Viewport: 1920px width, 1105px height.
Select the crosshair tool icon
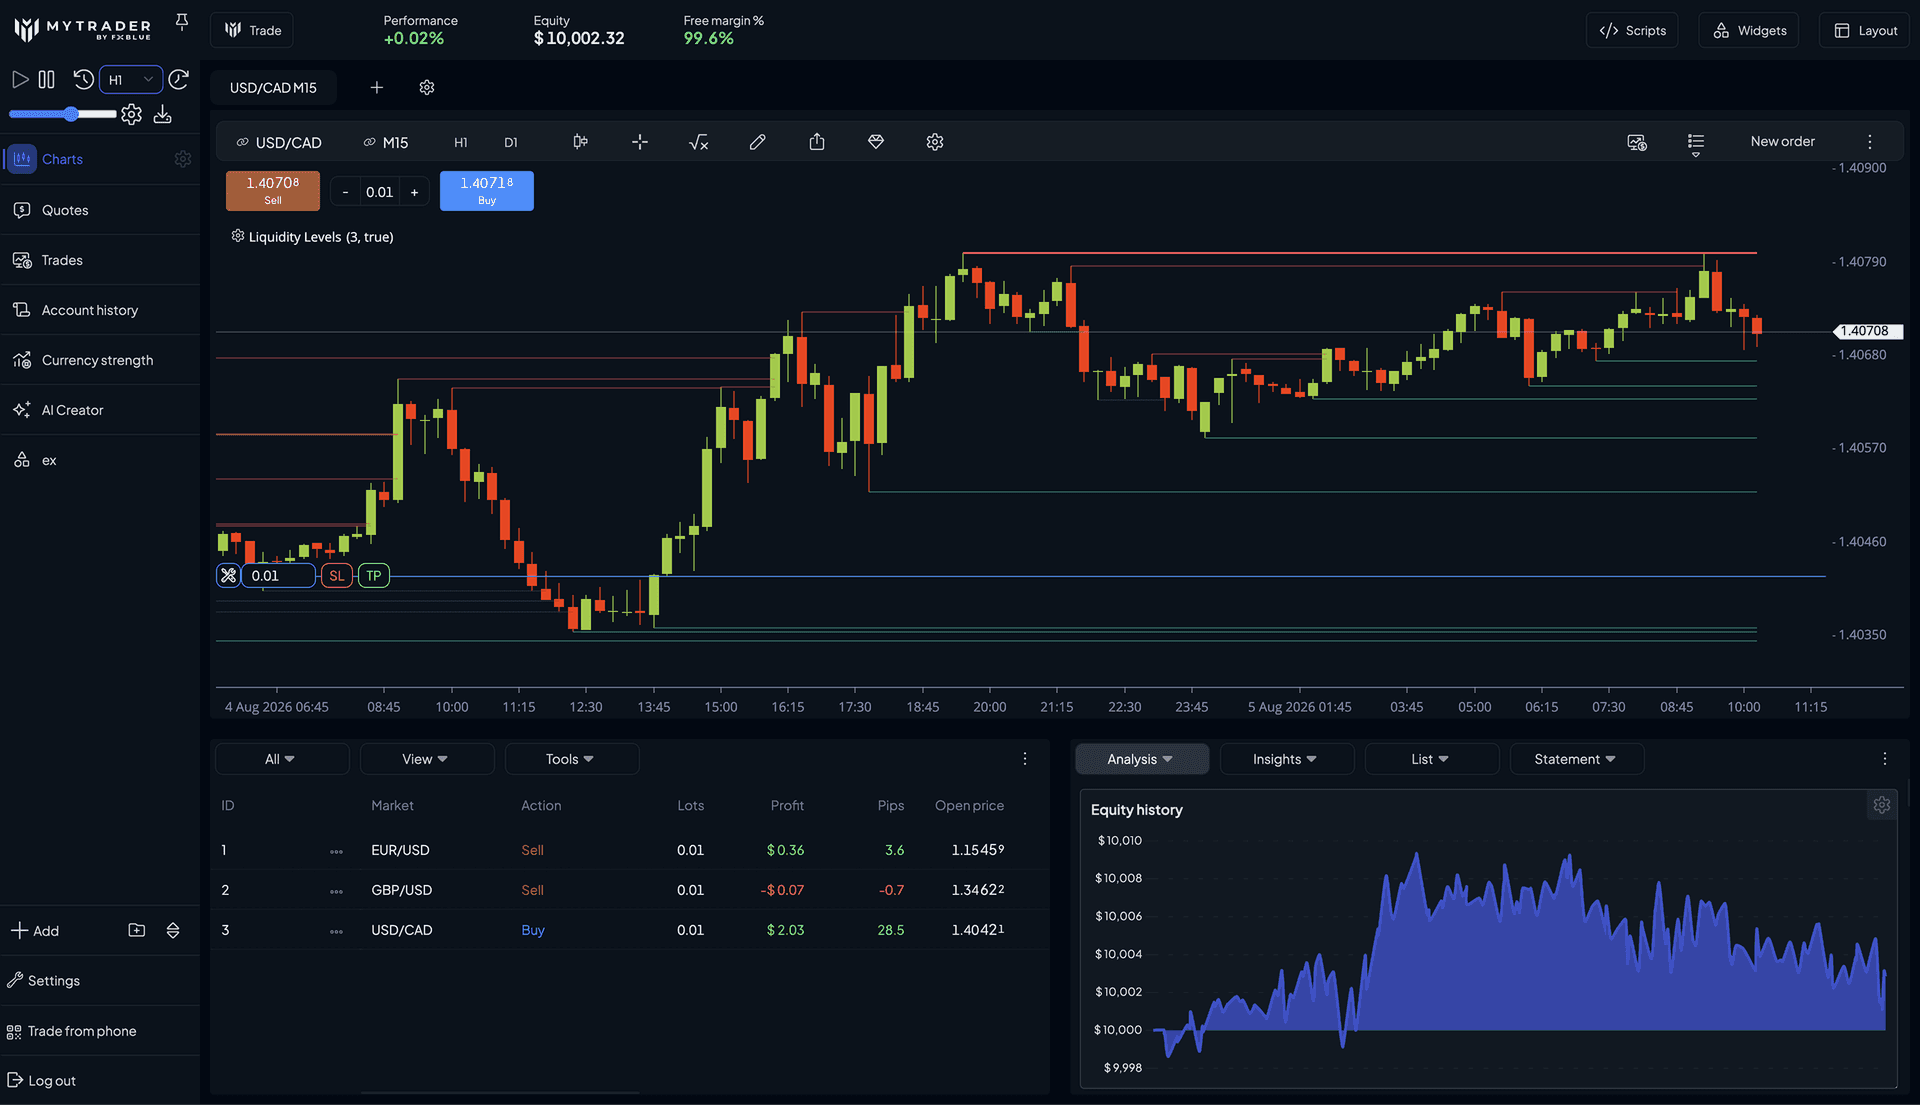[640, 142]
